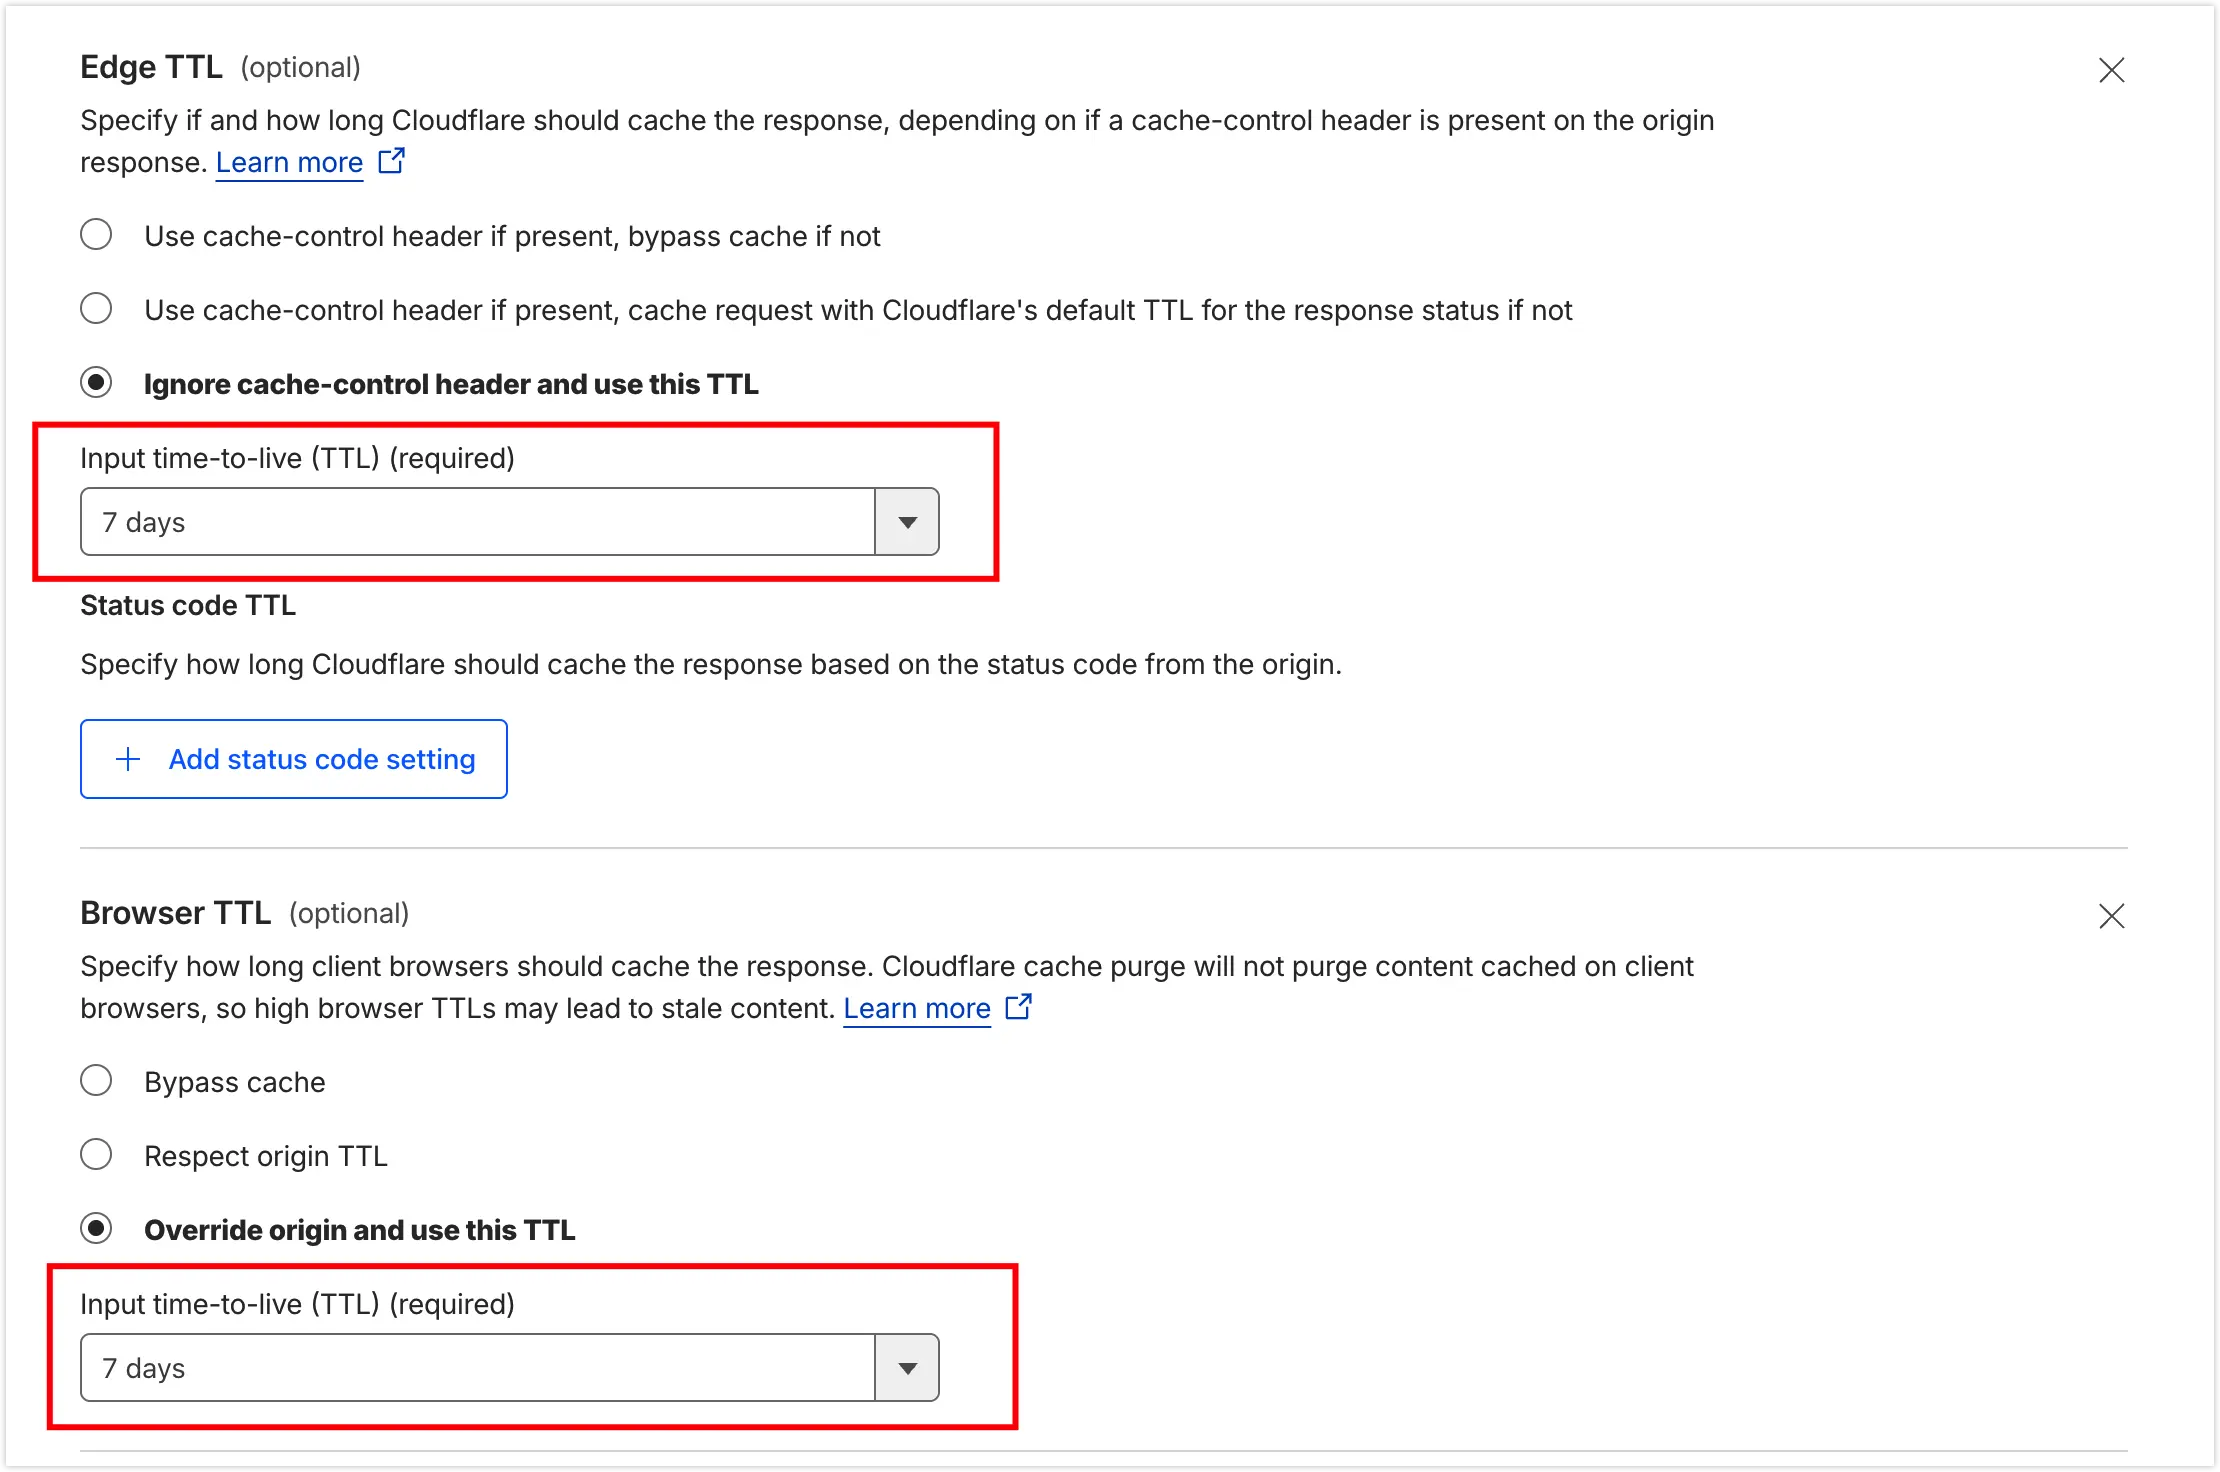Select Cloudflare's default TTL cache-control option
The image size is (2220, 1472).
(x=96, y=309)
